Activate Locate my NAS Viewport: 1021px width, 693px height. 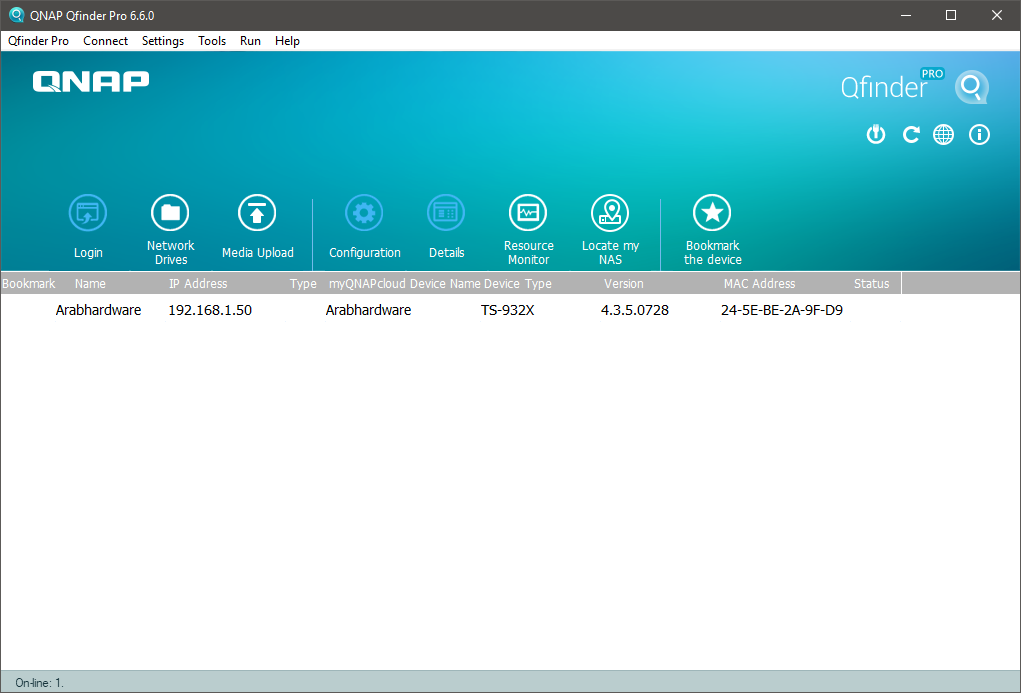[610, 213]
